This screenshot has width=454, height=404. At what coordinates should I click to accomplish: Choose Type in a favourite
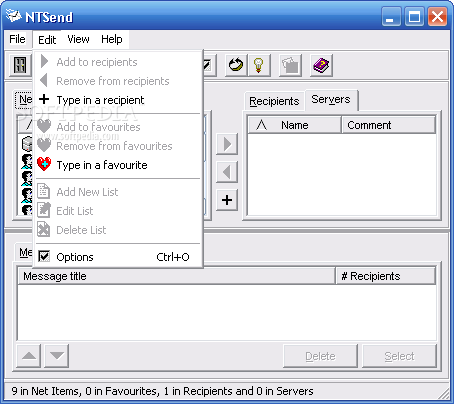pos(118,165)
